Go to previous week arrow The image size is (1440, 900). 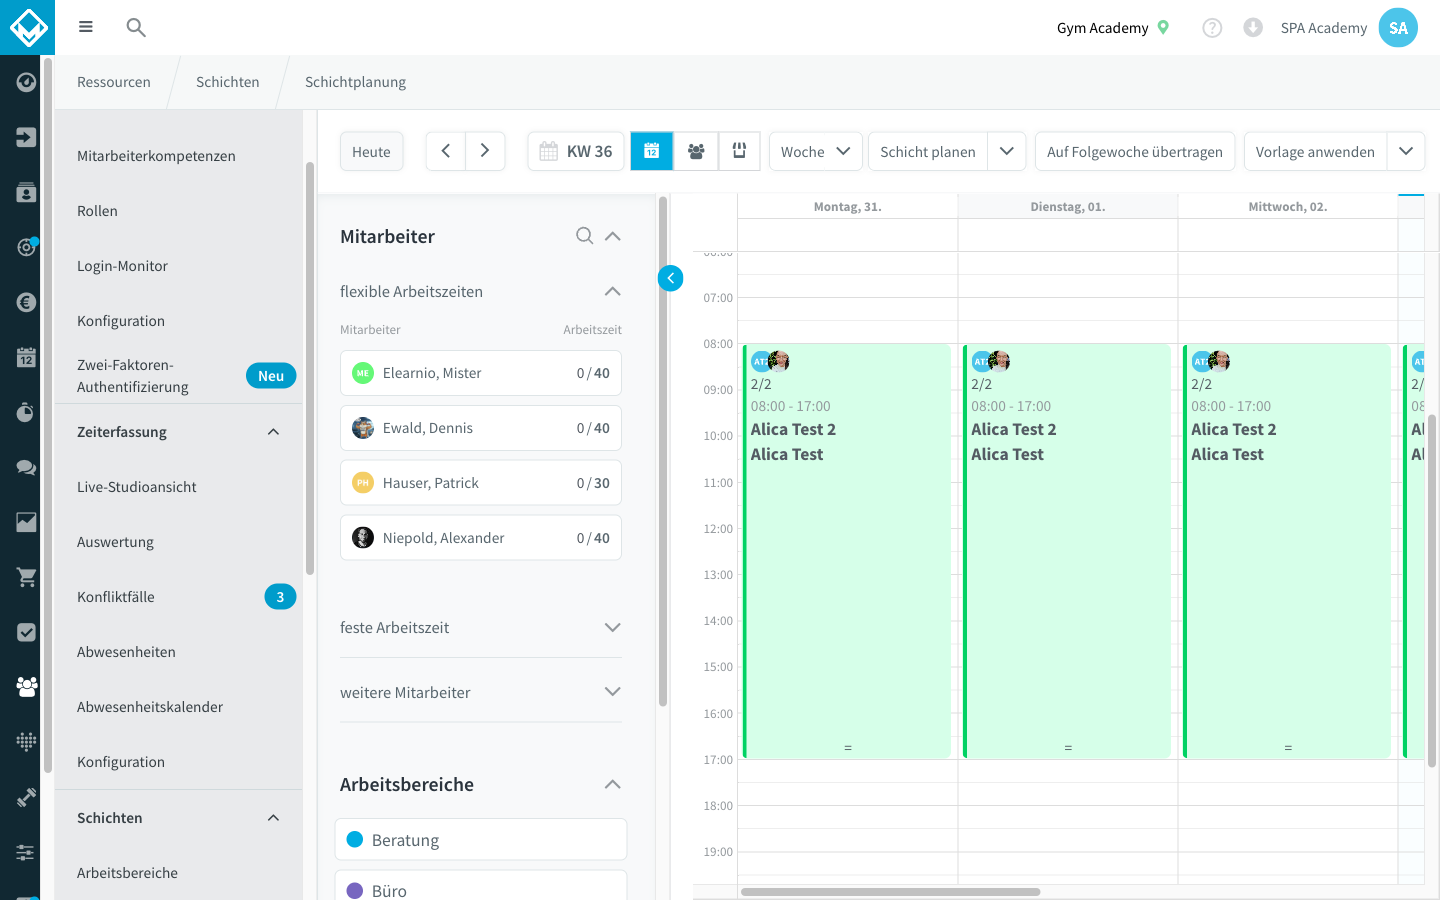pyautogui.click(x=446, y=151)
